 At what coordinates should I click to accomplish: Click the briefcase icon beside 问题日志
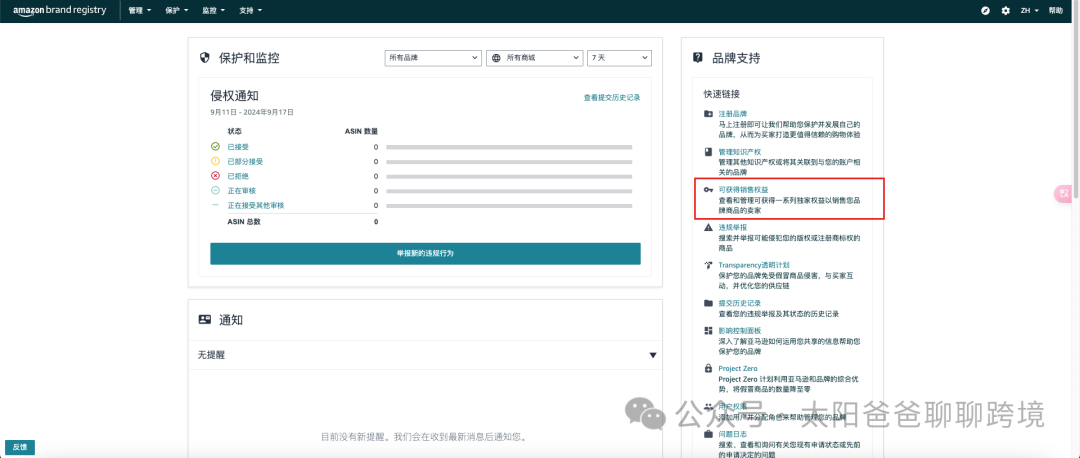pyautogui.click(x=708, y=435)
